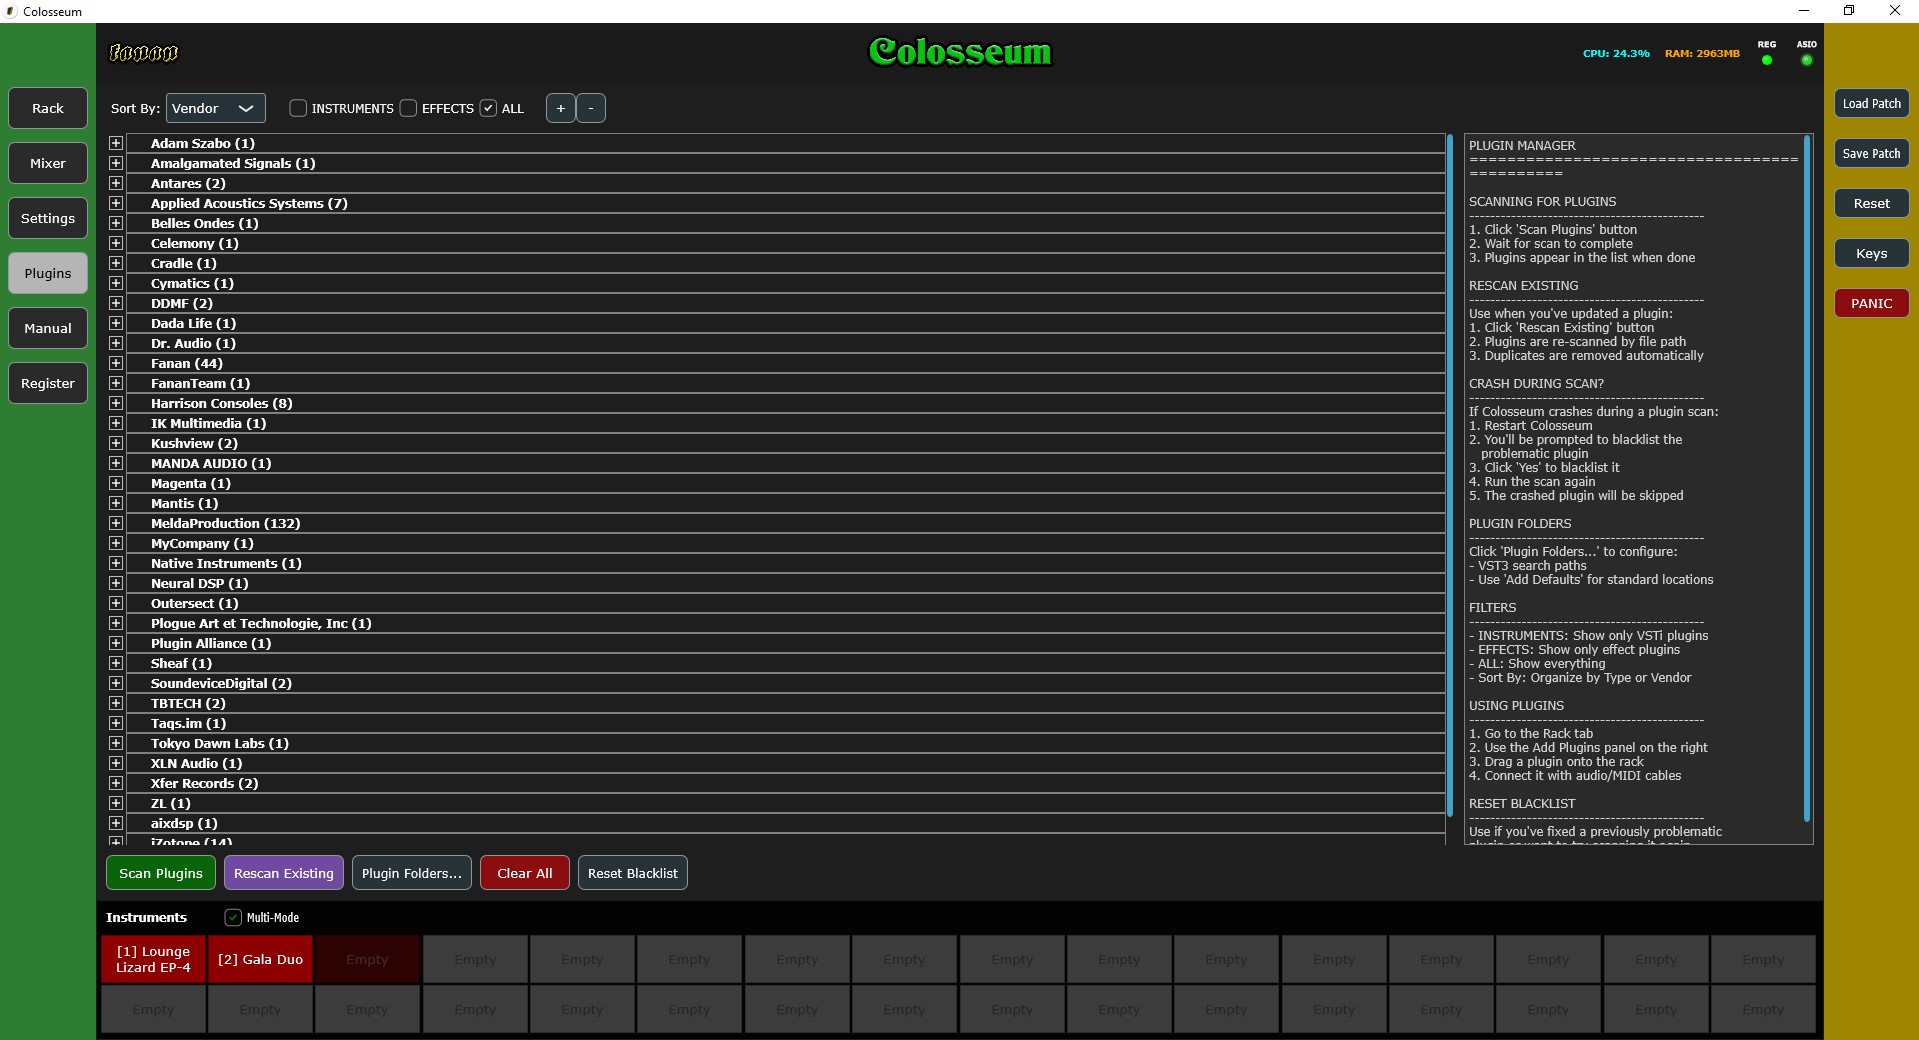The width and height of the screenshot is (1919, 1040).
Task: Click the Colosseum title bar app icon
Action: click(x=11, y=11)
